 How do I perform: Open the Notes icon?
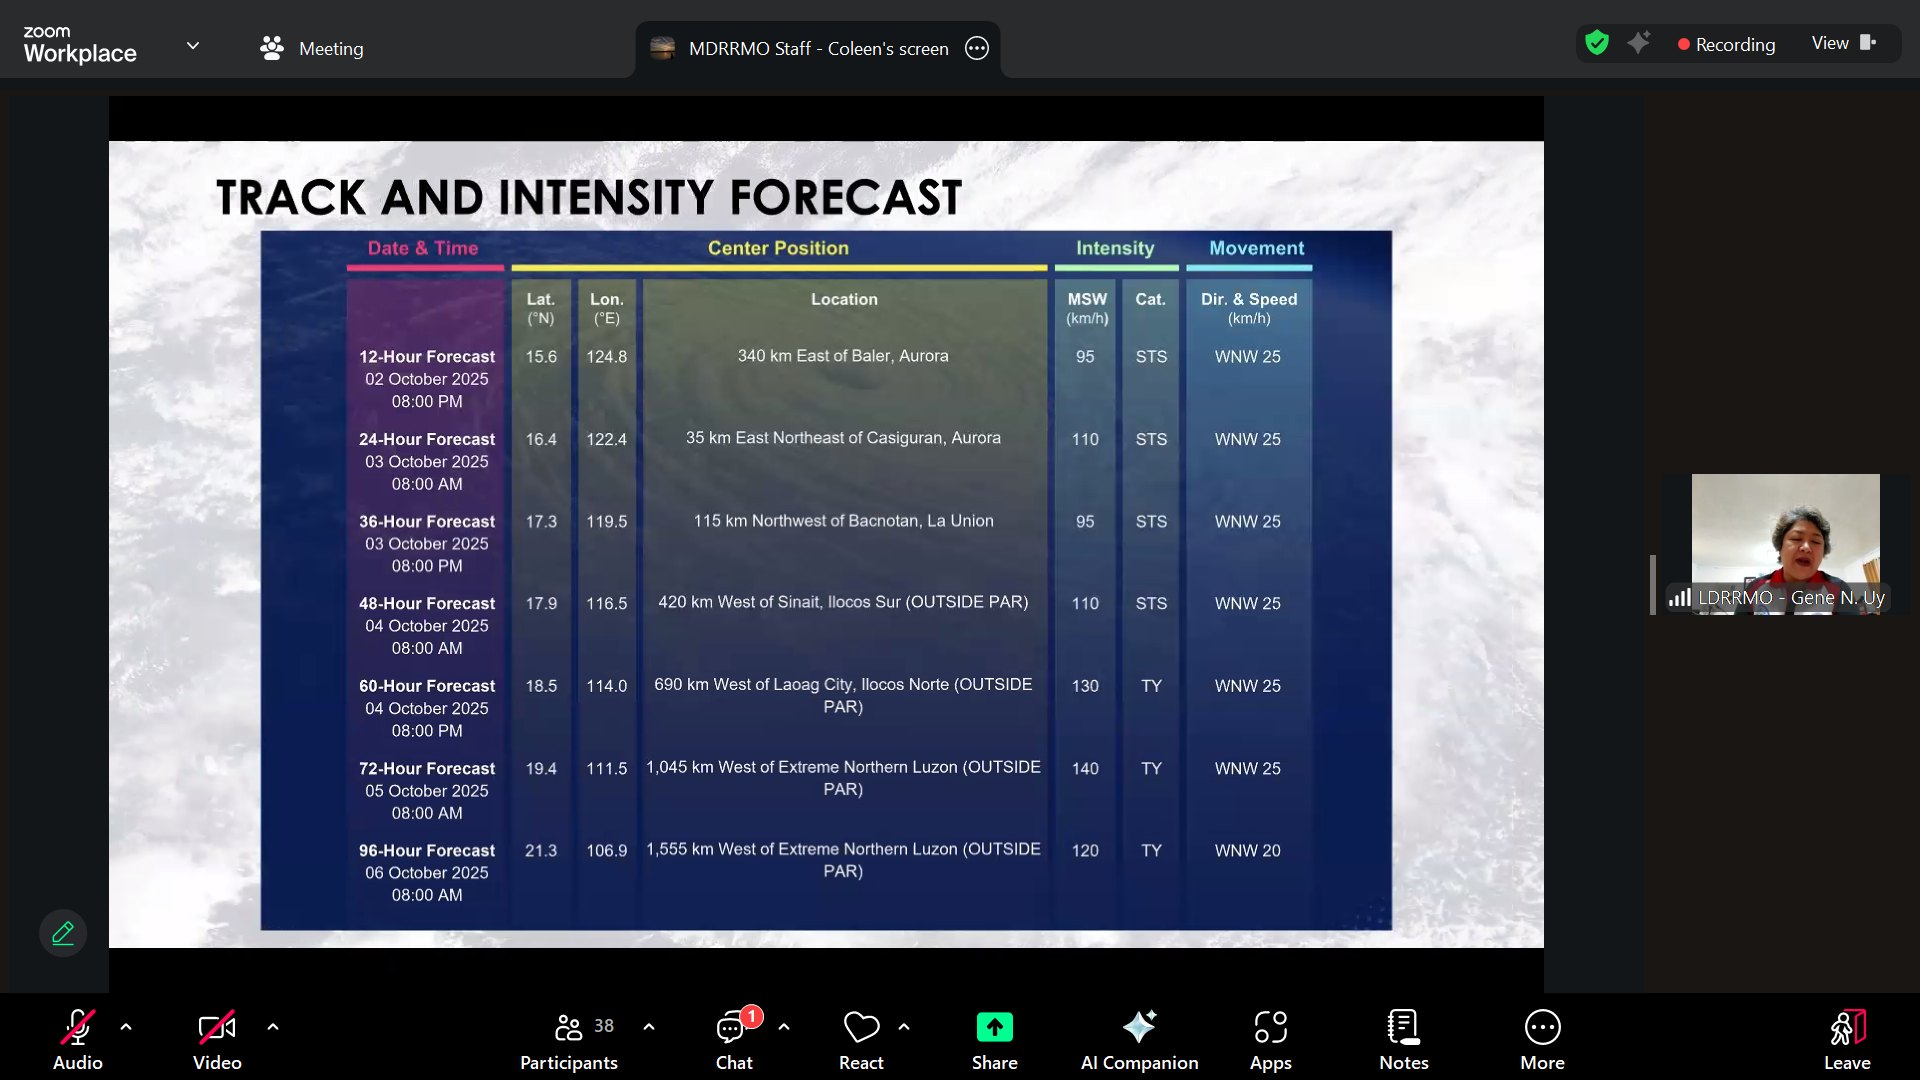[1403, 1027]
